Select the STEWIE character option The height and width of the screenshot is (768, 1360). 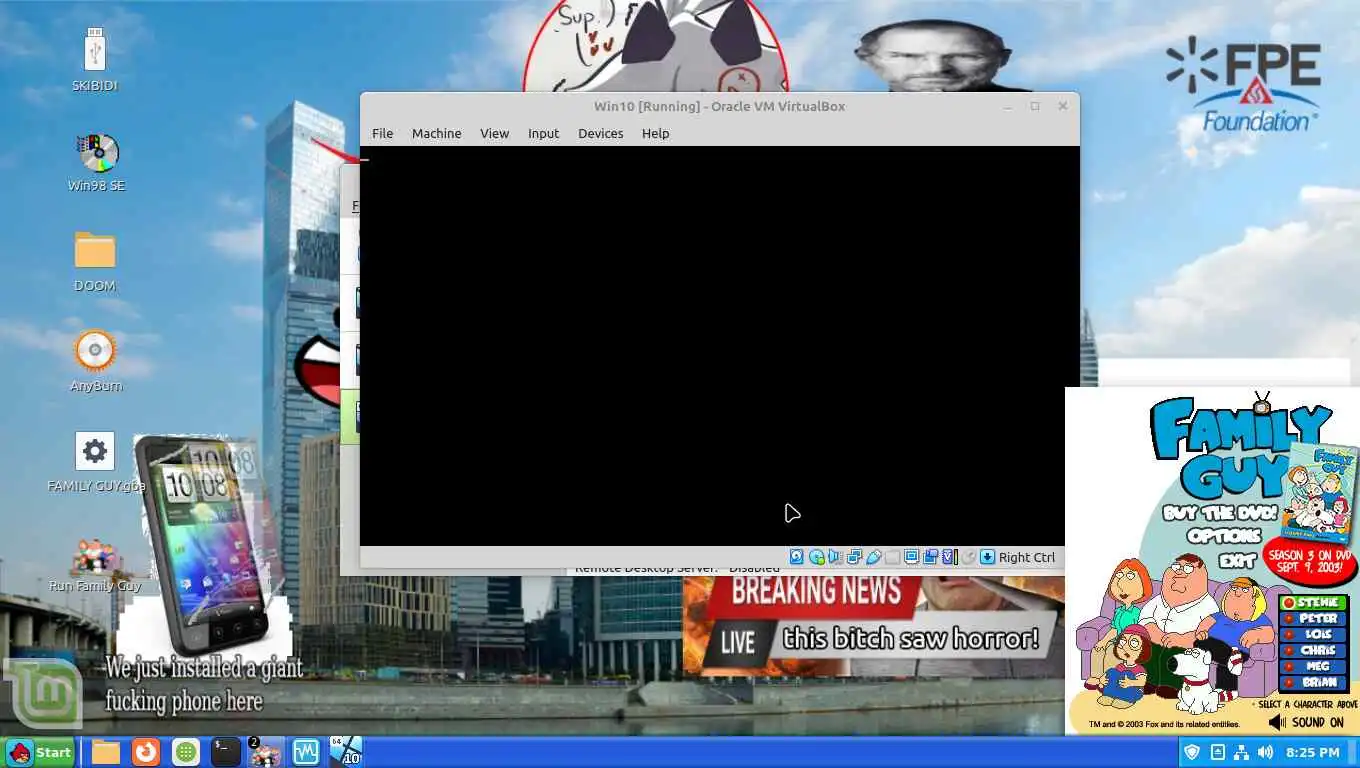pyautogui.click(x=1315, y=603)
